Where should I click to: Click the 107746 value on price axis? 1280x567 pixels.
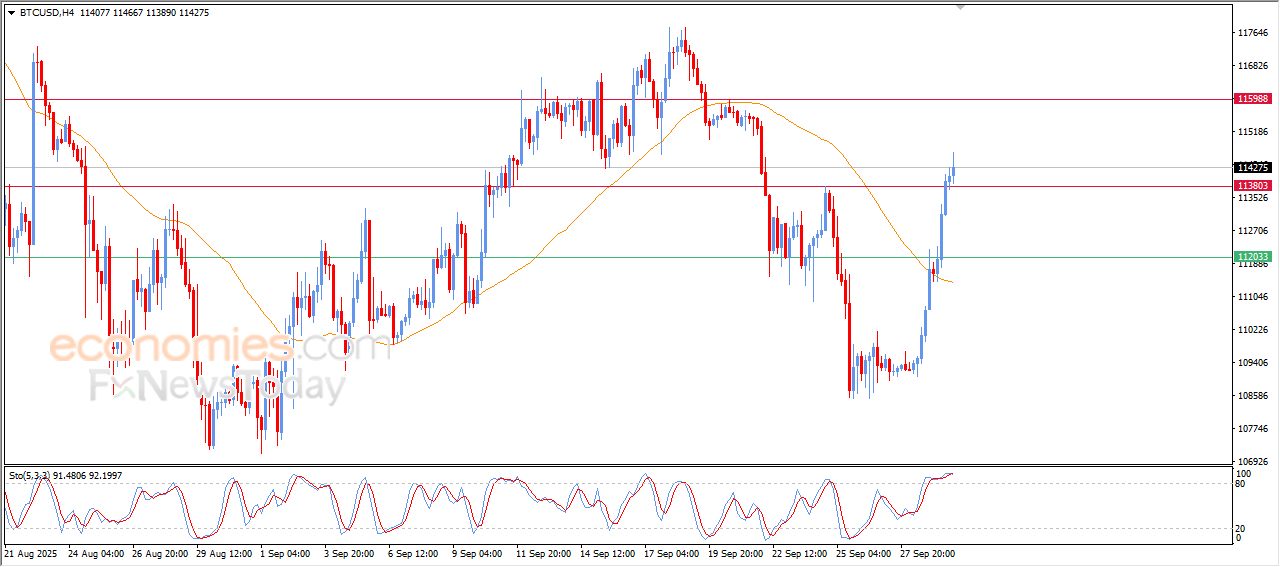click(x=1253, y=429)
